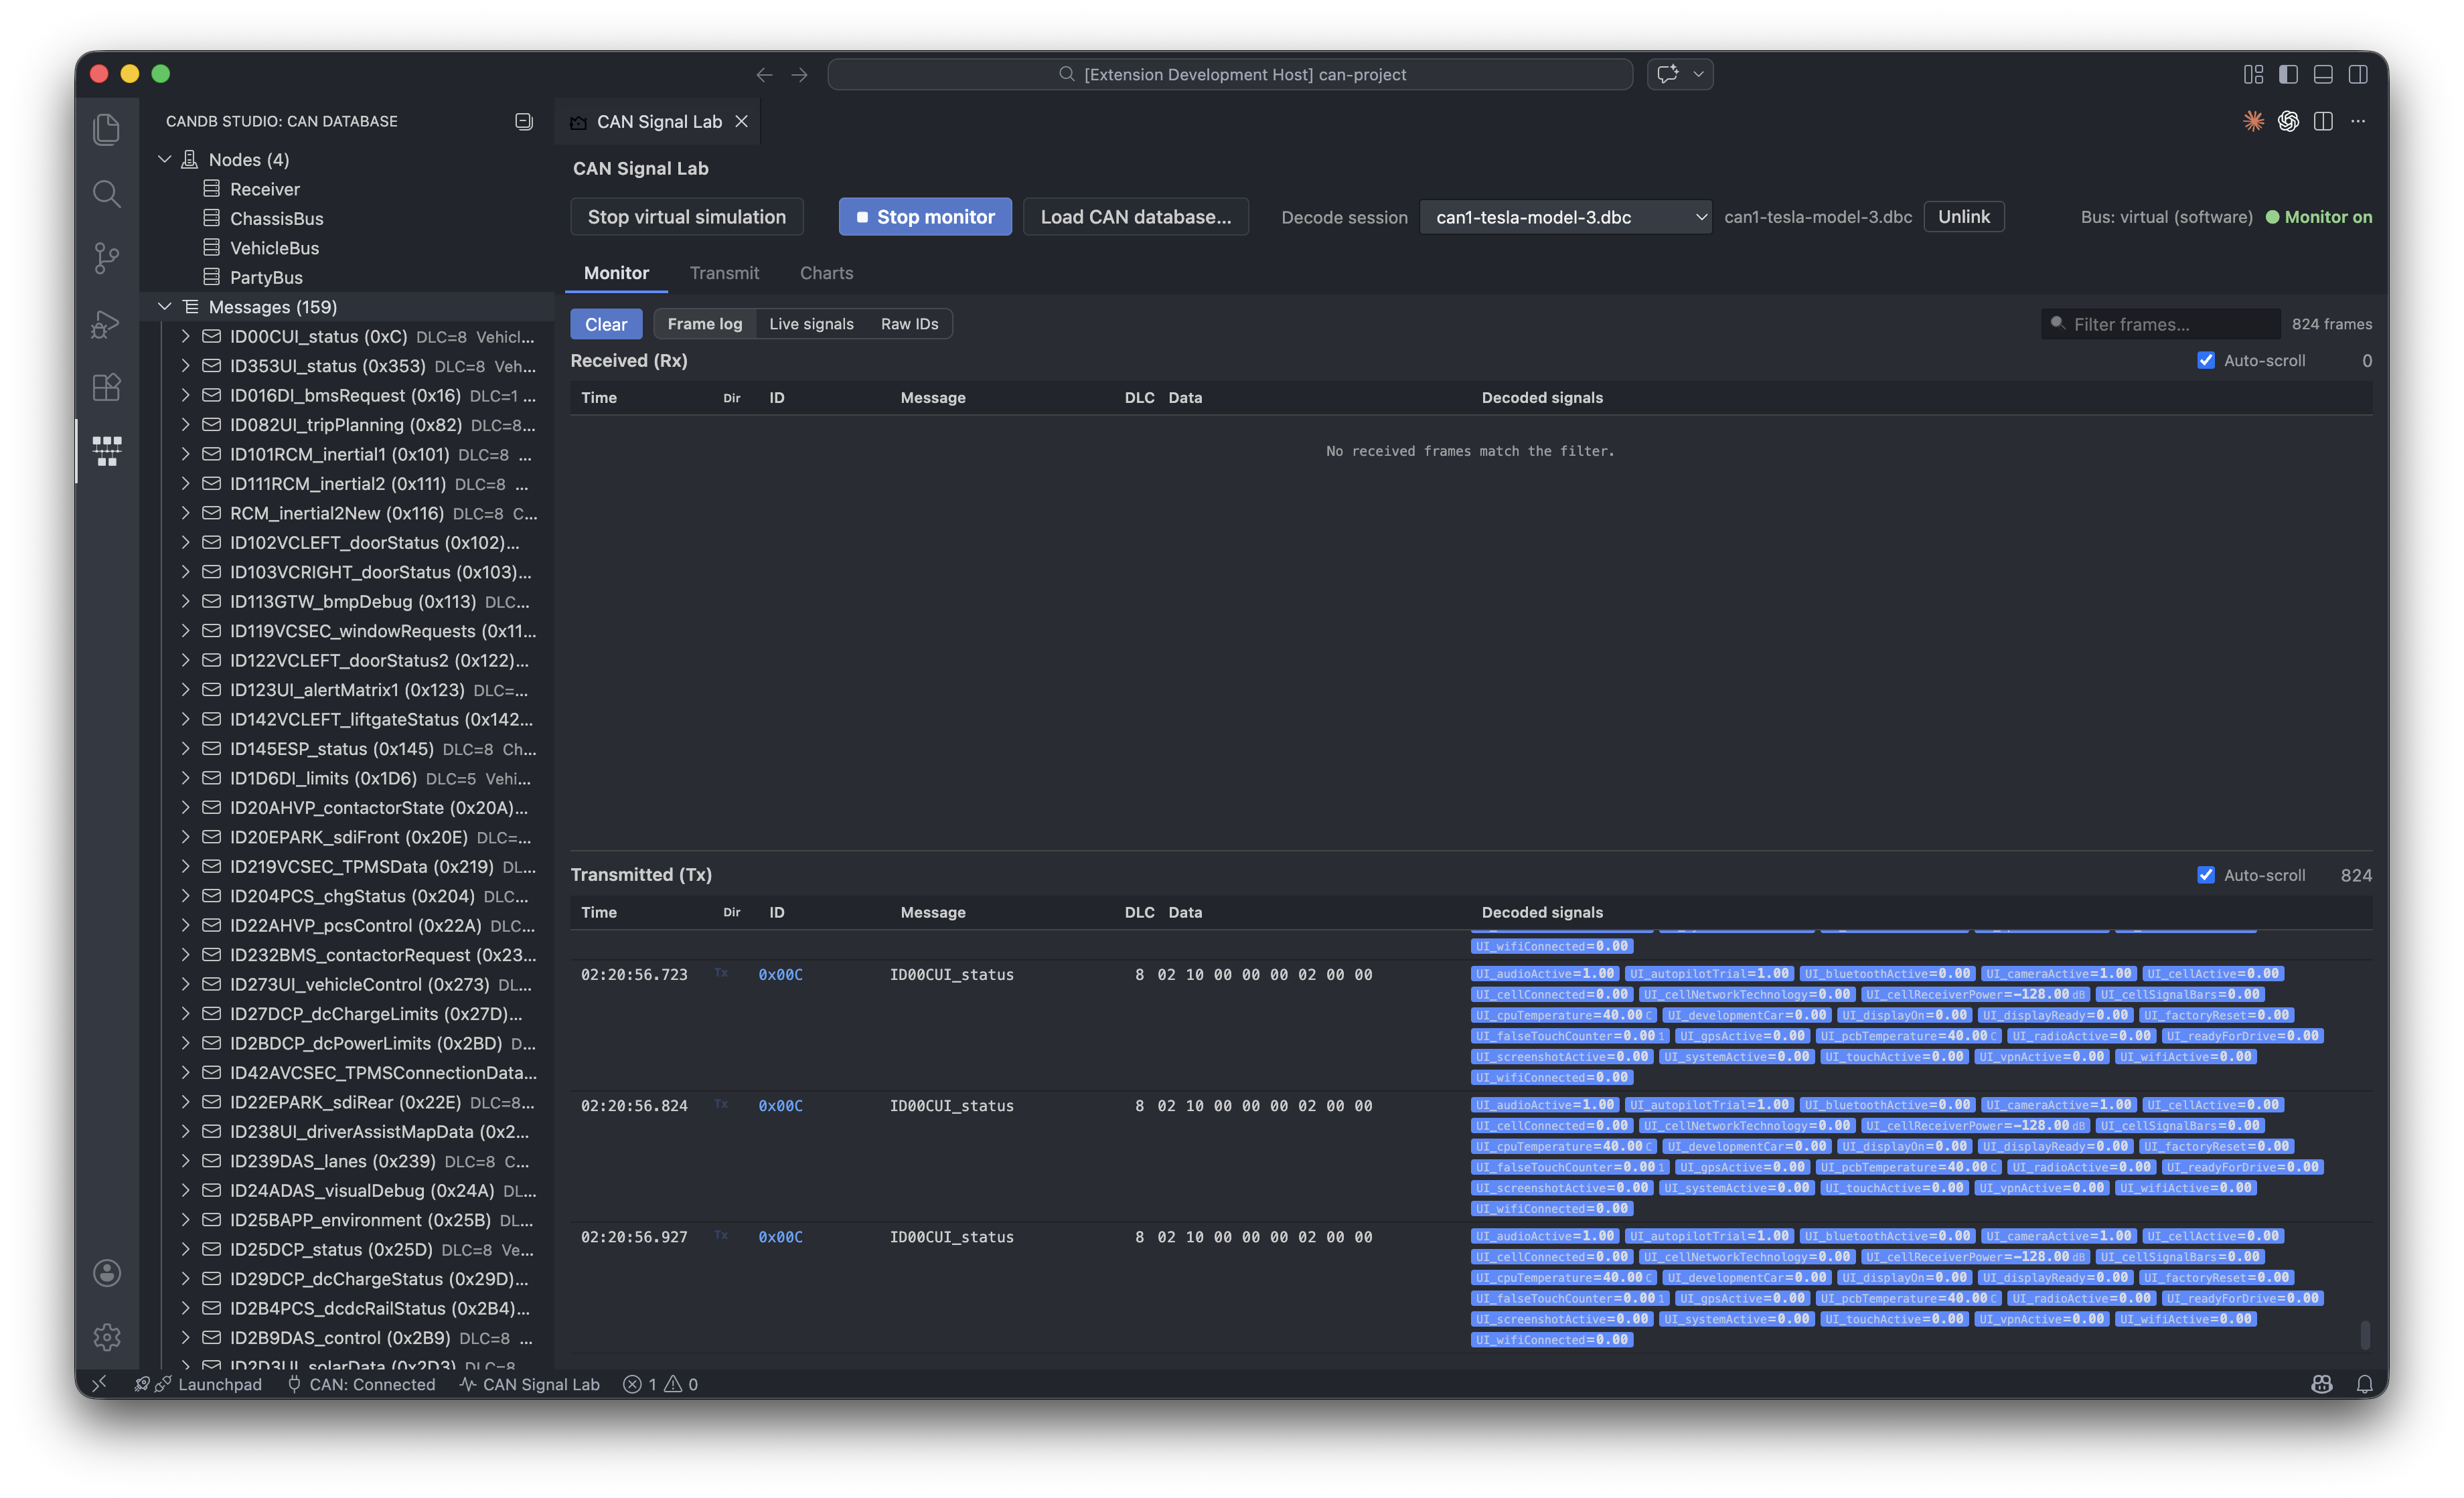Toggle Auto-scroll checkbox for Received frames
The height and width of the screenshot is (1498, 2464).
pos(2205,360)
